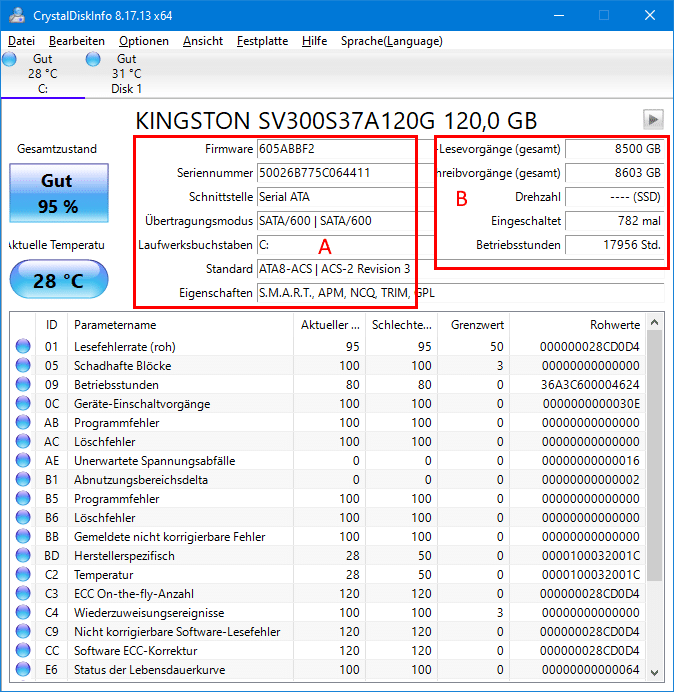Click status orb for B6 Löschfehler row
The height and width of the screenshot is (692, 674).
tap(23, 517)
